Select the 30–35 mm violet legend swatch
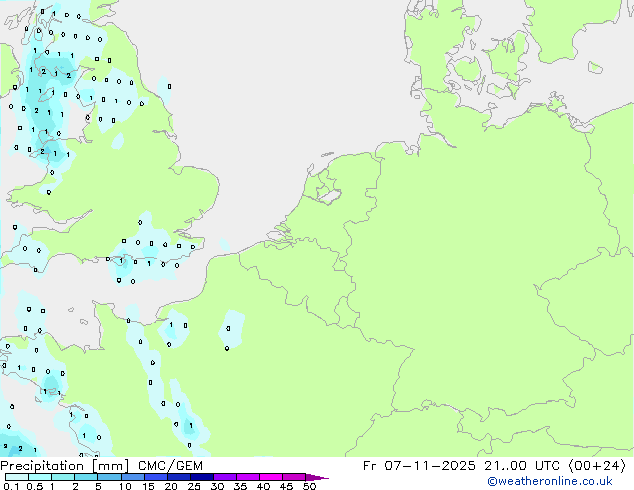Image resolution: width=634 pixels, height=490 pixels. click(x=225, y=477)
